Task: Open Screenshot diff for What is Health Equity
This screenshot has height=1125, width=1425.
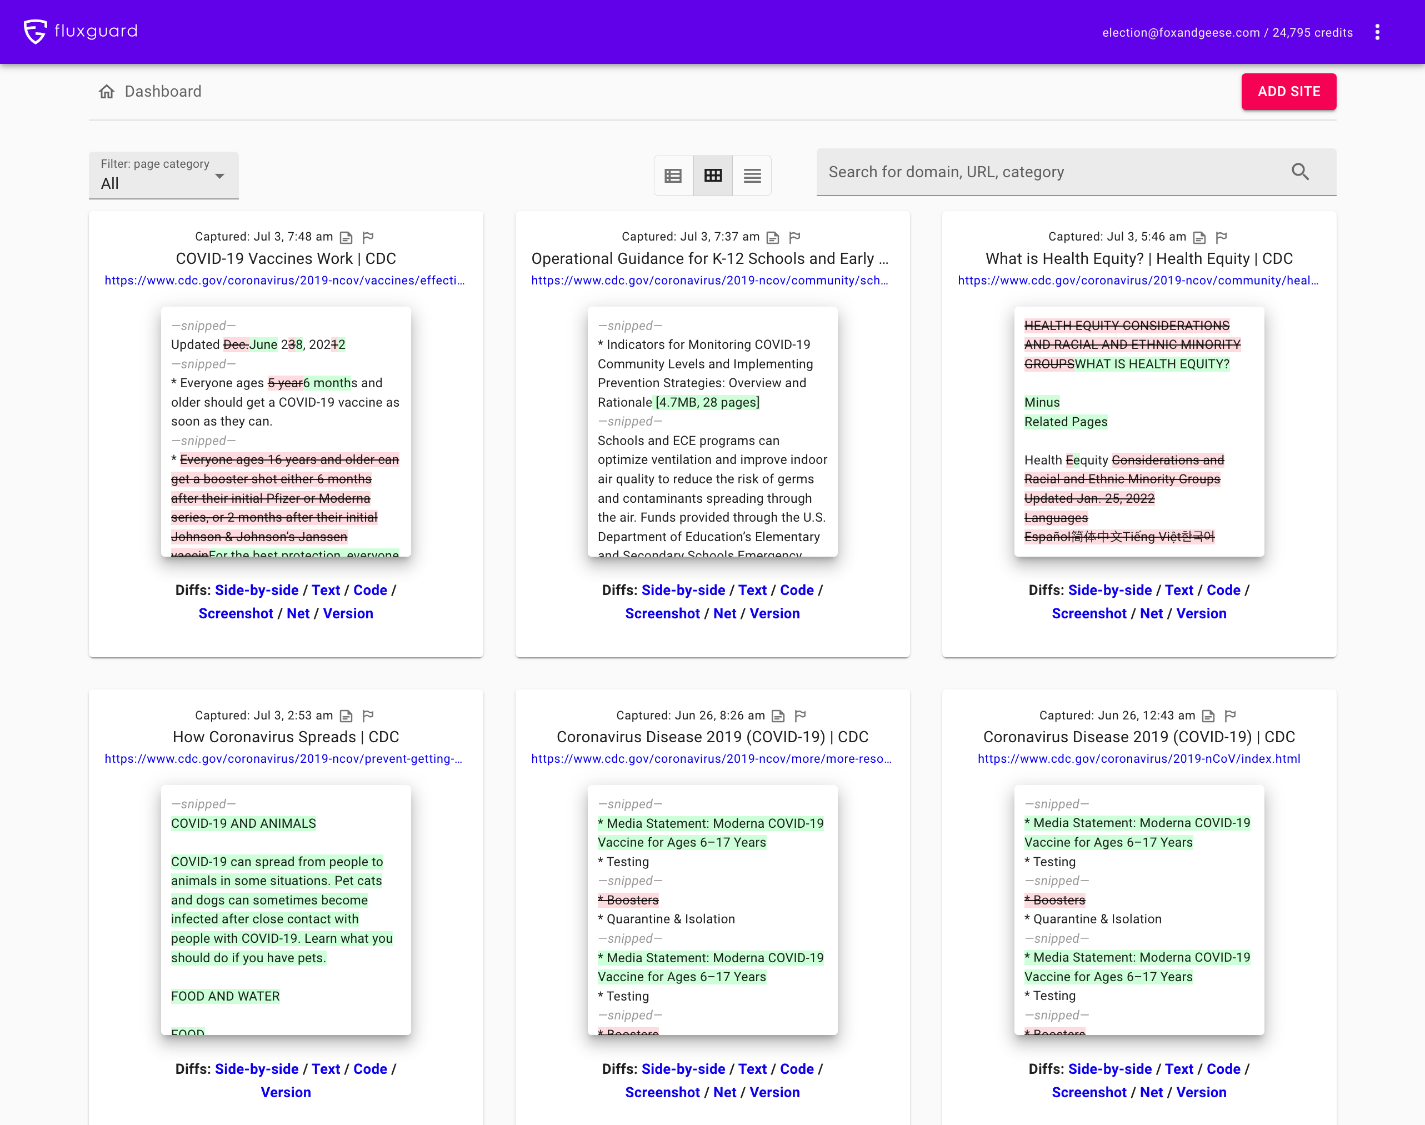Action: [x=1089, y=614]
